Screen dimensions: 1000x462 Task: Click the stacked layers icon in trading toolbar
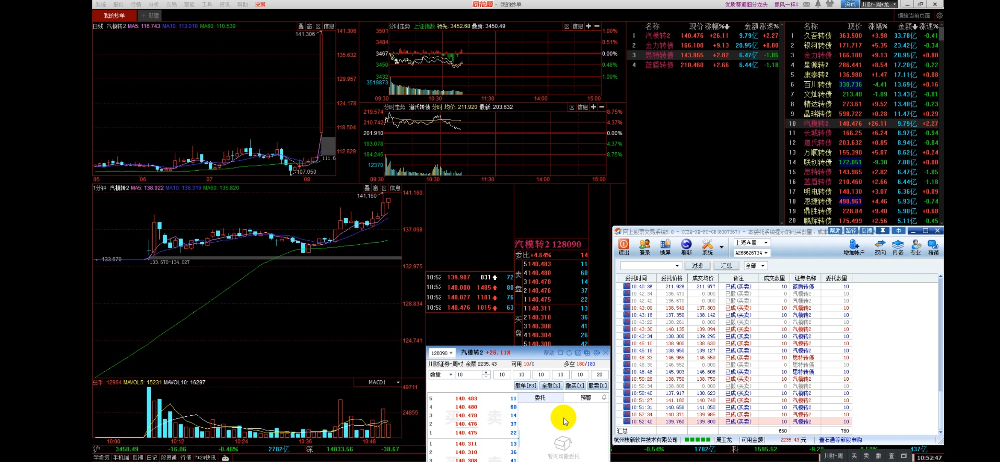click(898, 244)
